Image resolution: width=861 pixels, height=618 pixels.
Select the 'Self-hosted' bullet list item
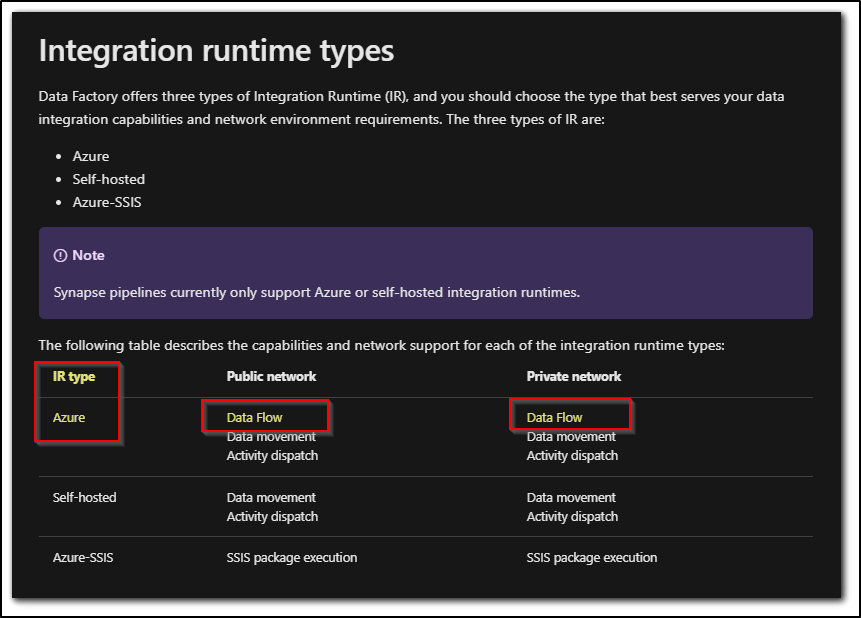tap(109, 180)
